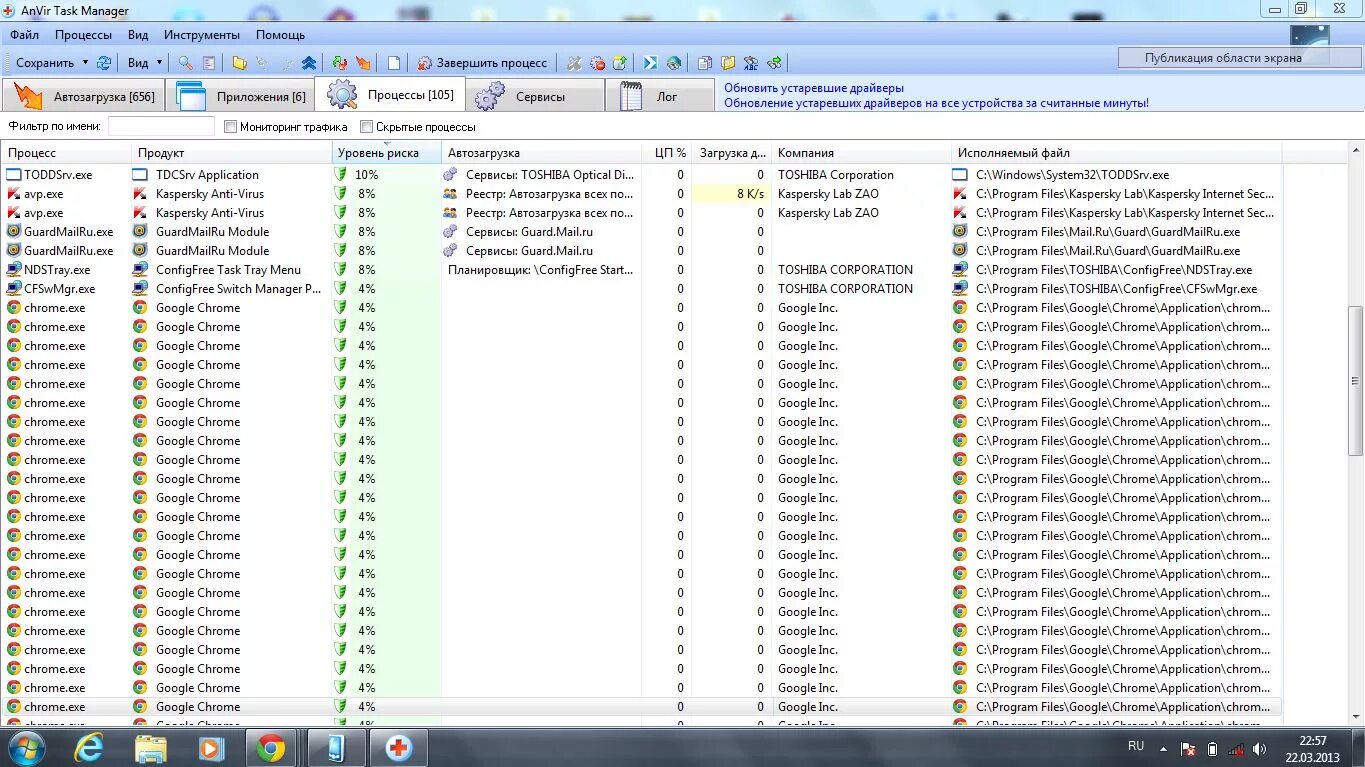Image resolution: width=1365 pixels, height=767 pixels.
Task: Click the crossed tools toolbar icon
Action: click(x=574, y=62)
